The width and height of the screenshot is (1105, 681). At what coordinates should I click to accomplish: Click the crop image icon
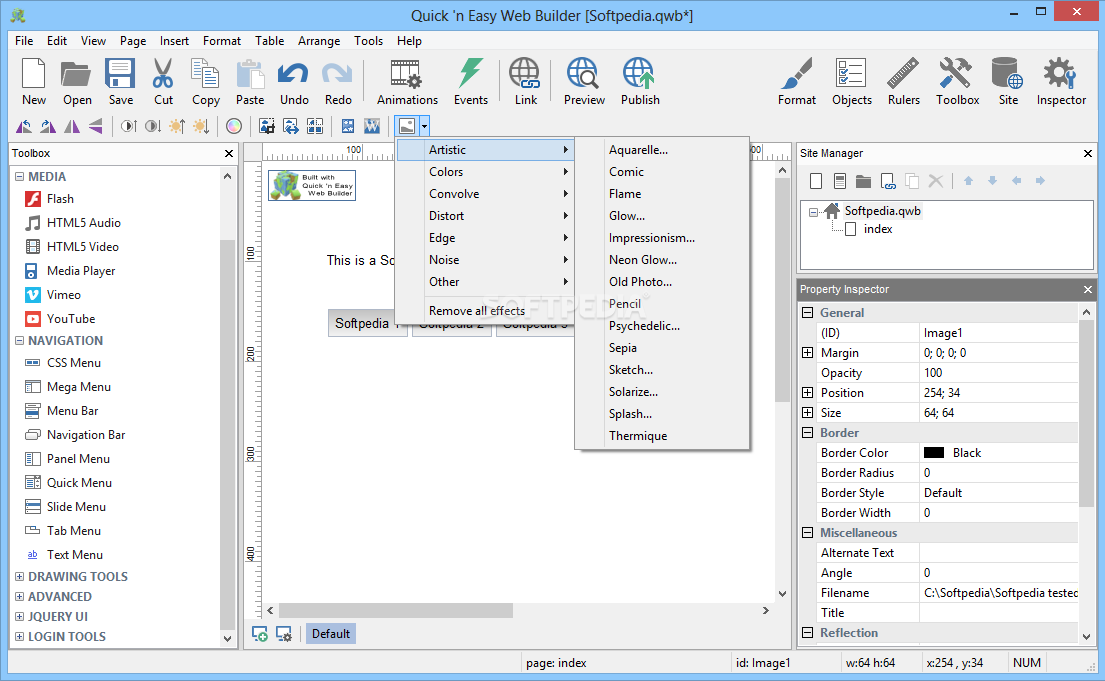point(266,126)
